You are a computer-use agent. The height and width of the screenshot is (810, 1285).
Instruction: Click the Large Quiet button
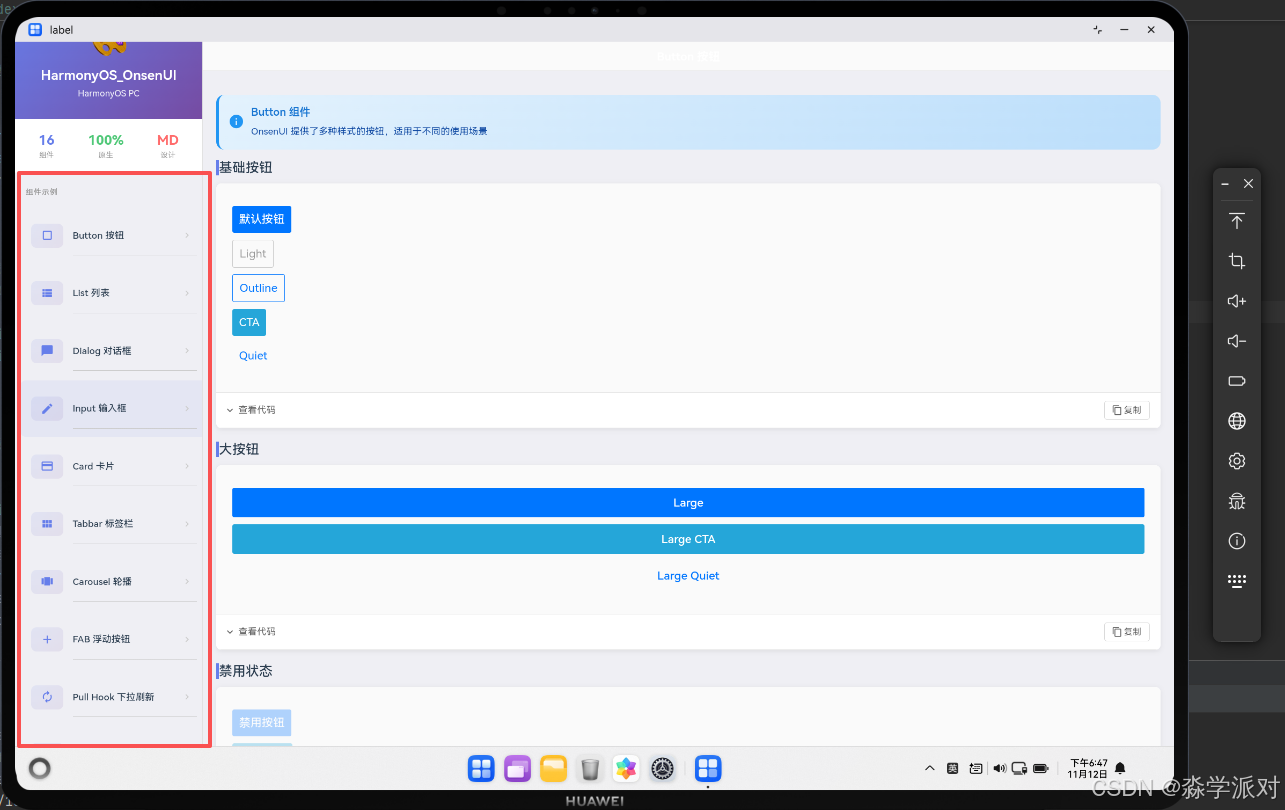pyautogui.click(x=688, y=576)
